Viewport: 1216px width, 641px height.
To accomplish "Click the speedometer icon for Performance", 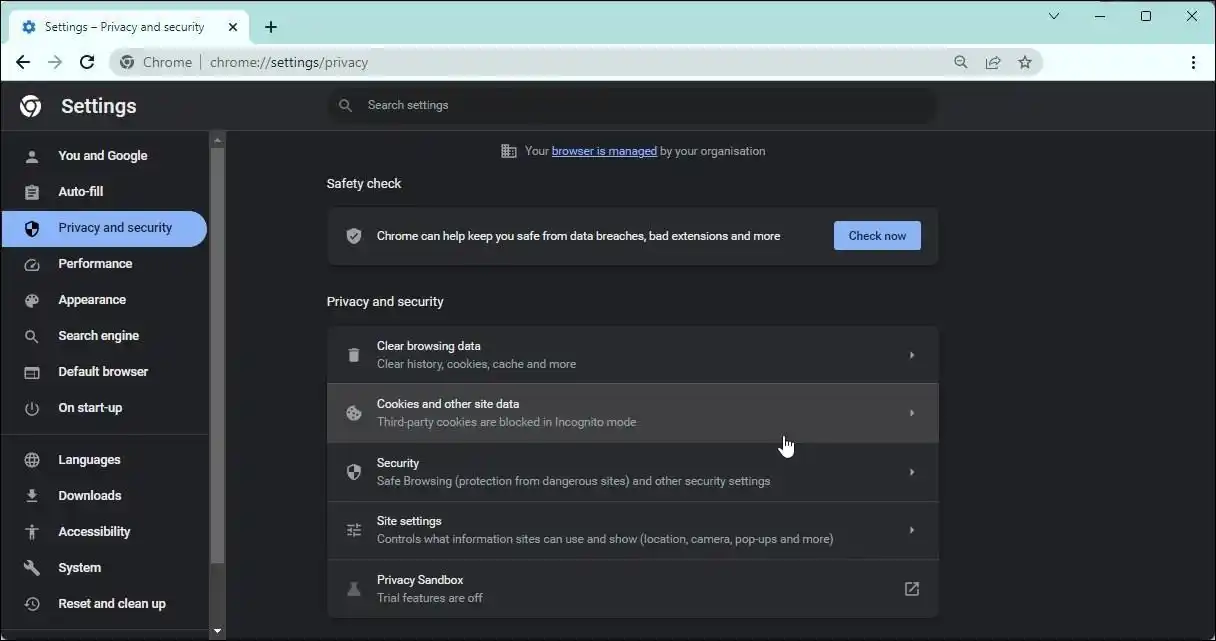I will 32,264.
